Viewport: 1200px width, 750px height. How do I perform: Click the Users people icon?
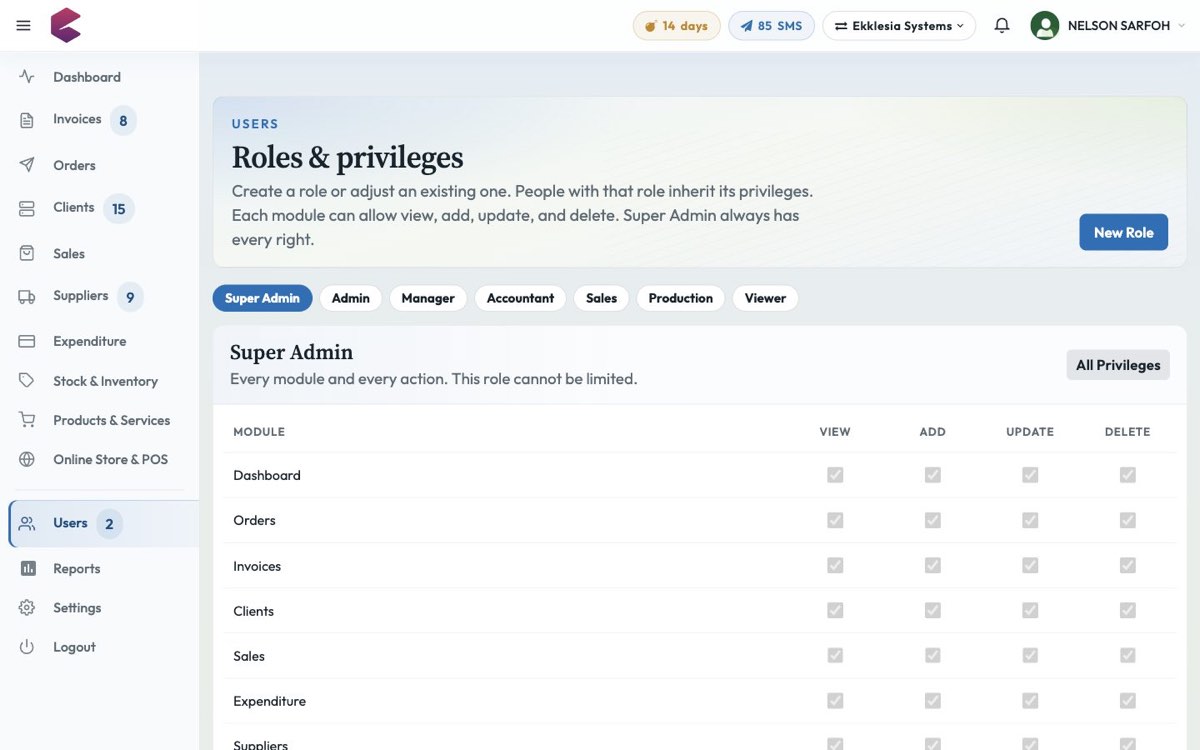click(27, 523)
